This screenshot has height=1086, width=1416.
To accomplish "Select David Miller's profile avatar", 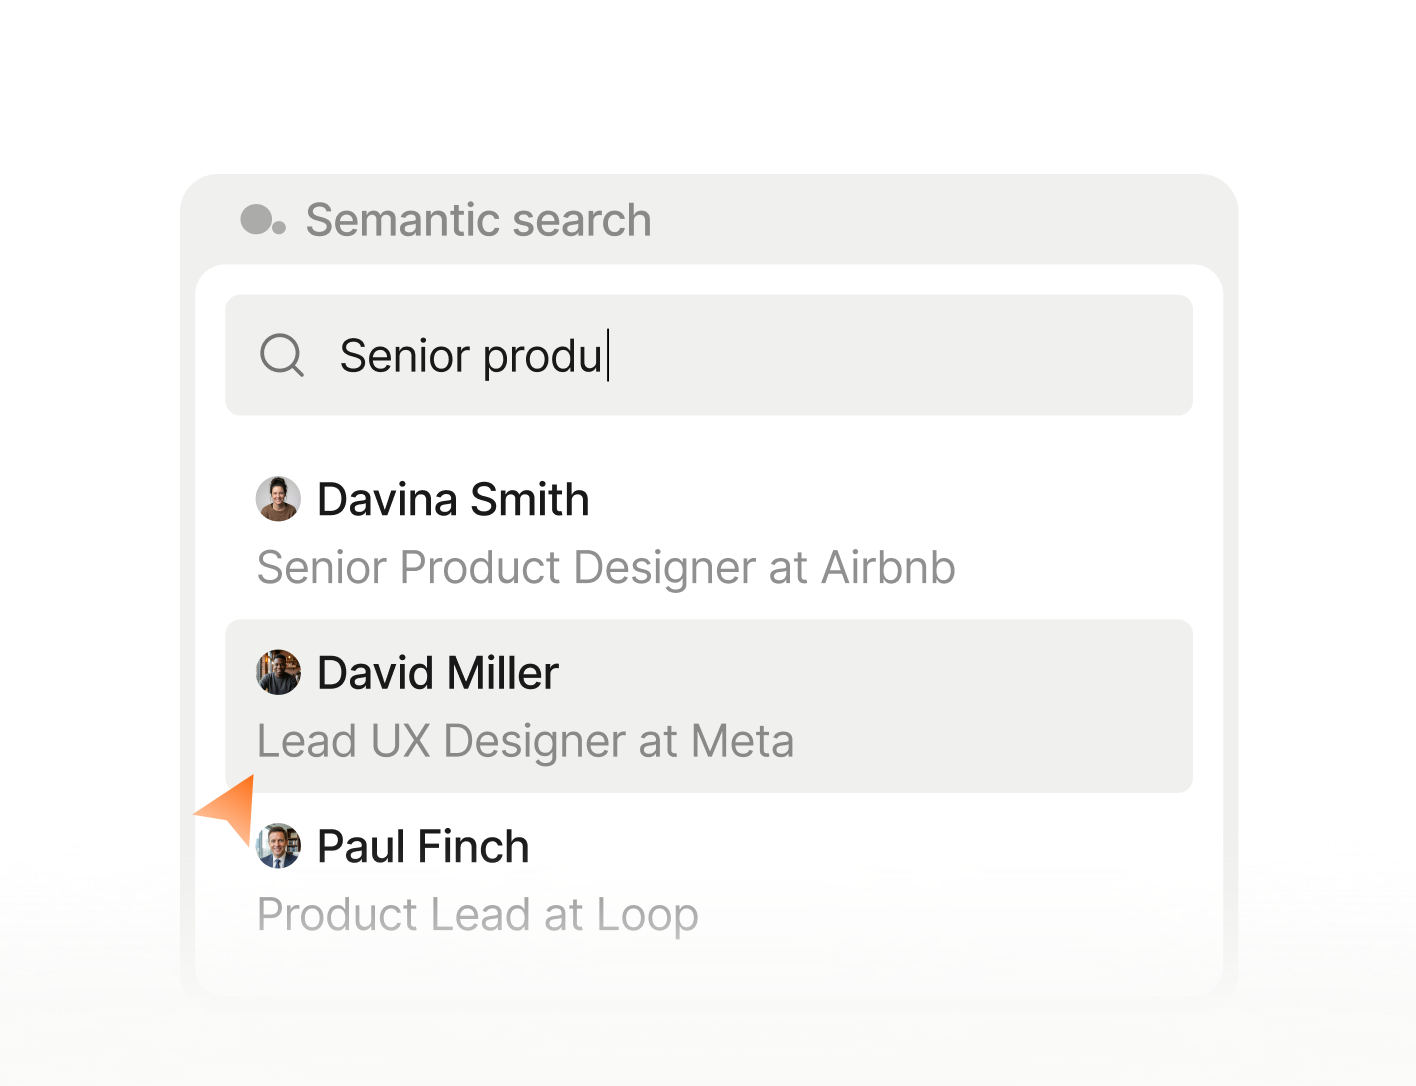I will pos(278,672).
